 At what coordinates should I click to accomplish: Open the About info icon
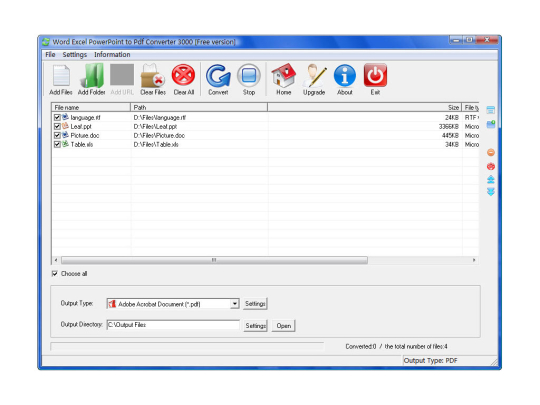pyautogui.click(x=345, y=75)
